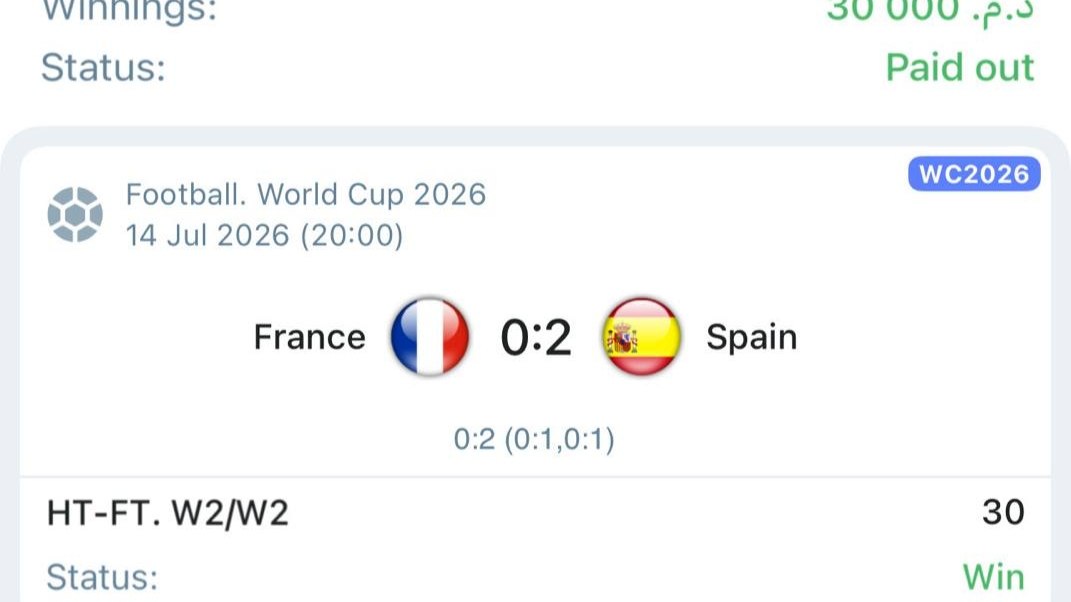
Task: Tap the green Win status
Action: 994,577
